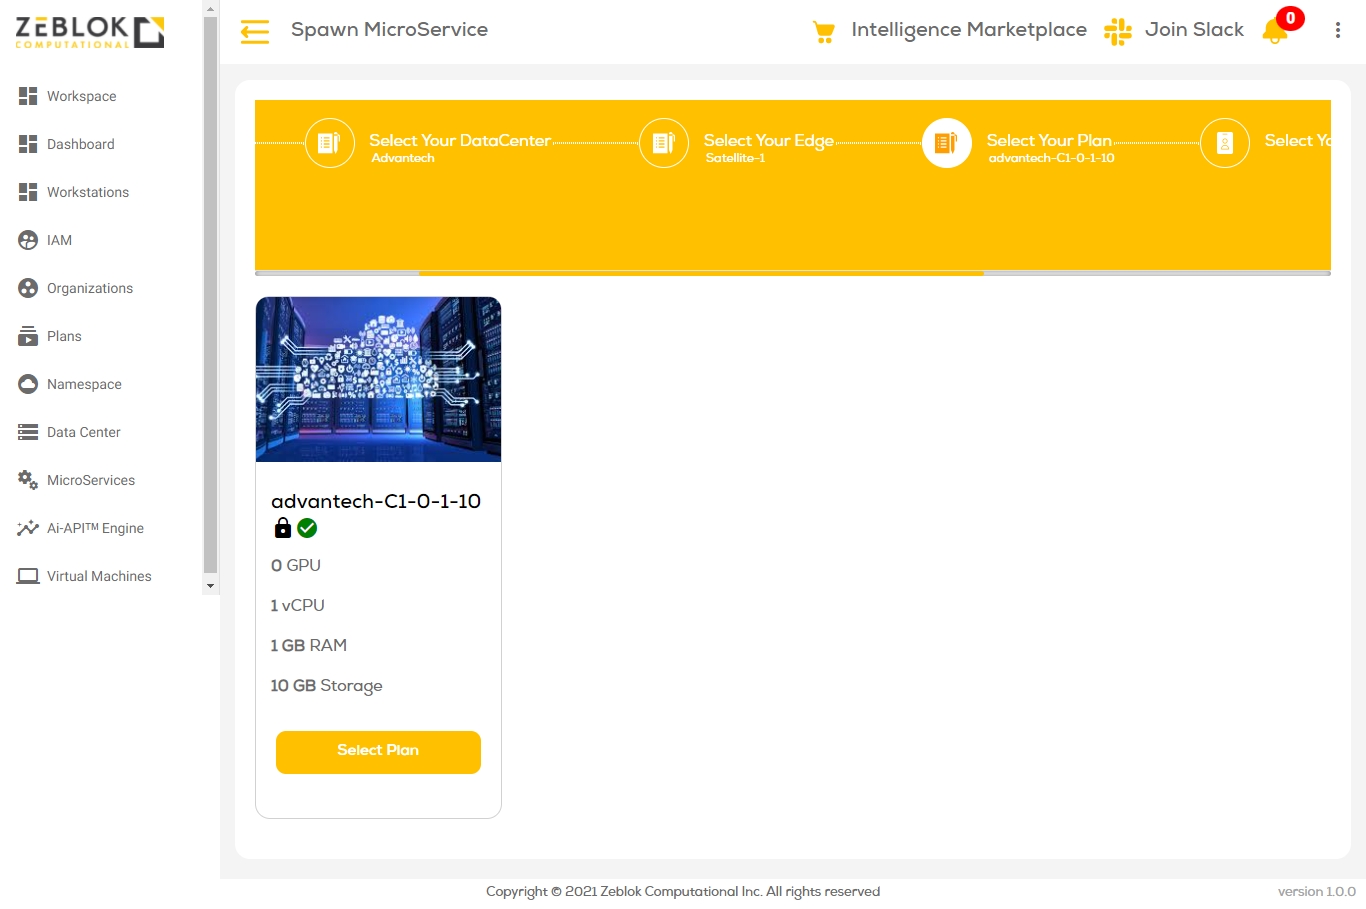Image resolution: width=1366 pixels, height=909 pixels.
Task: Click the shopping cart marketplace icon
Action: 824,32
